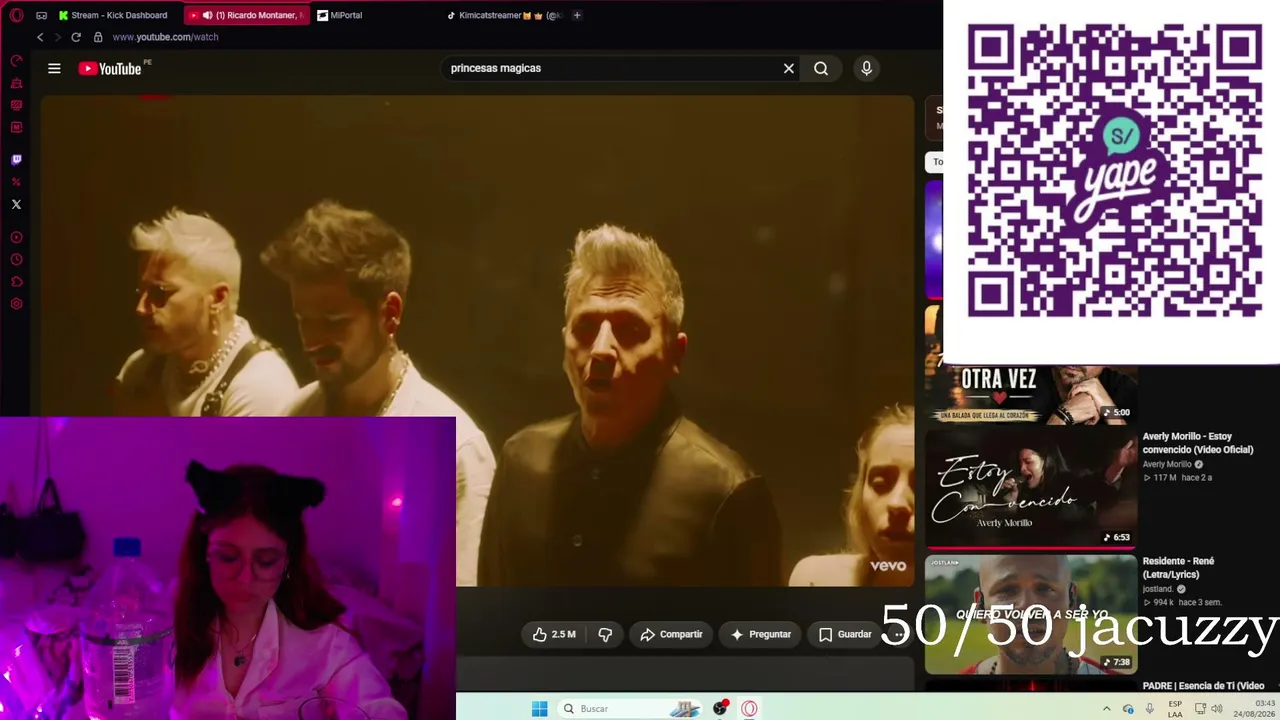
Task: Run search with the magnifier button
Action: coord(821,68)
